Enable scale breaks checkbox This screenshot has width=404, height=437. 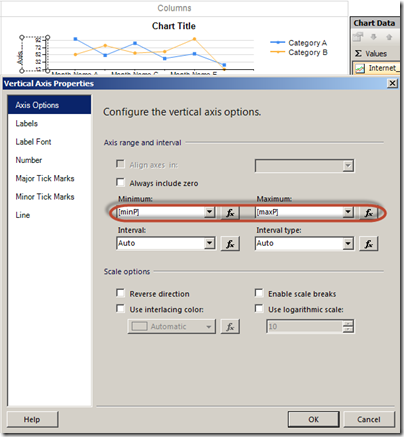click(x=259, y=293)
